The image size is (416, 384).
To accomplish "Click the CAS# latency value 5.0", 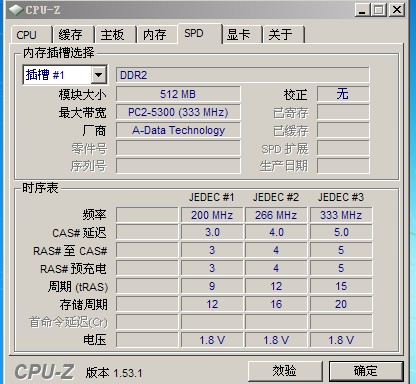I will (x=341, y=232).
